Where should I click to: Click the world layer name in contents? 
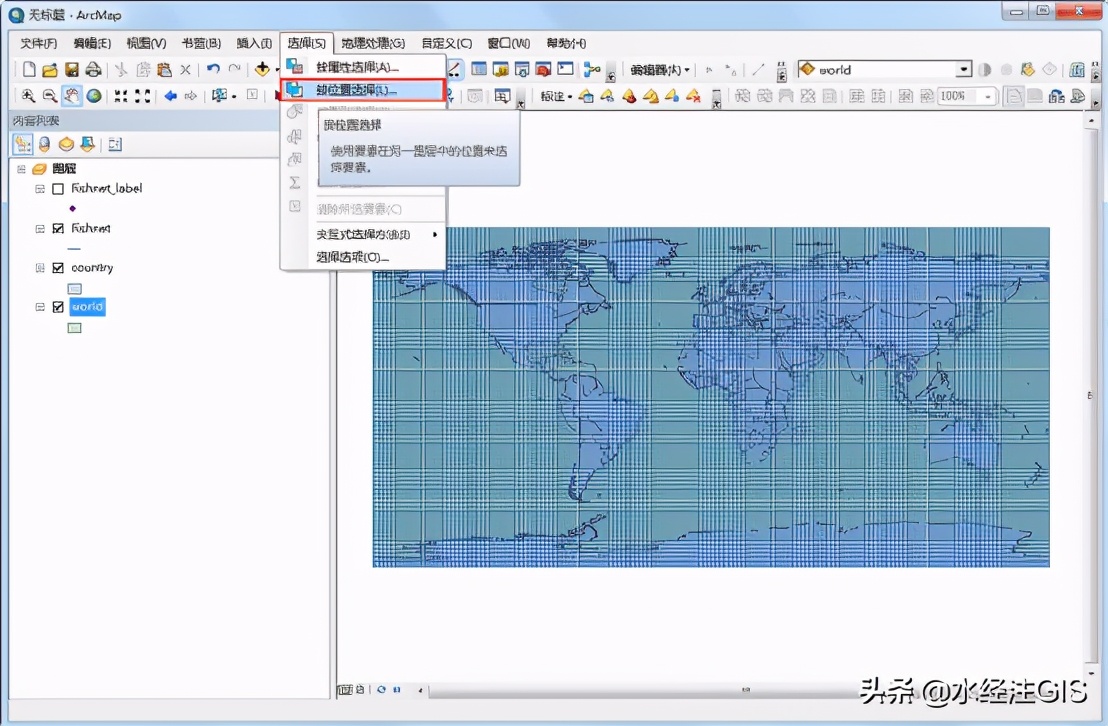[87, 307]
